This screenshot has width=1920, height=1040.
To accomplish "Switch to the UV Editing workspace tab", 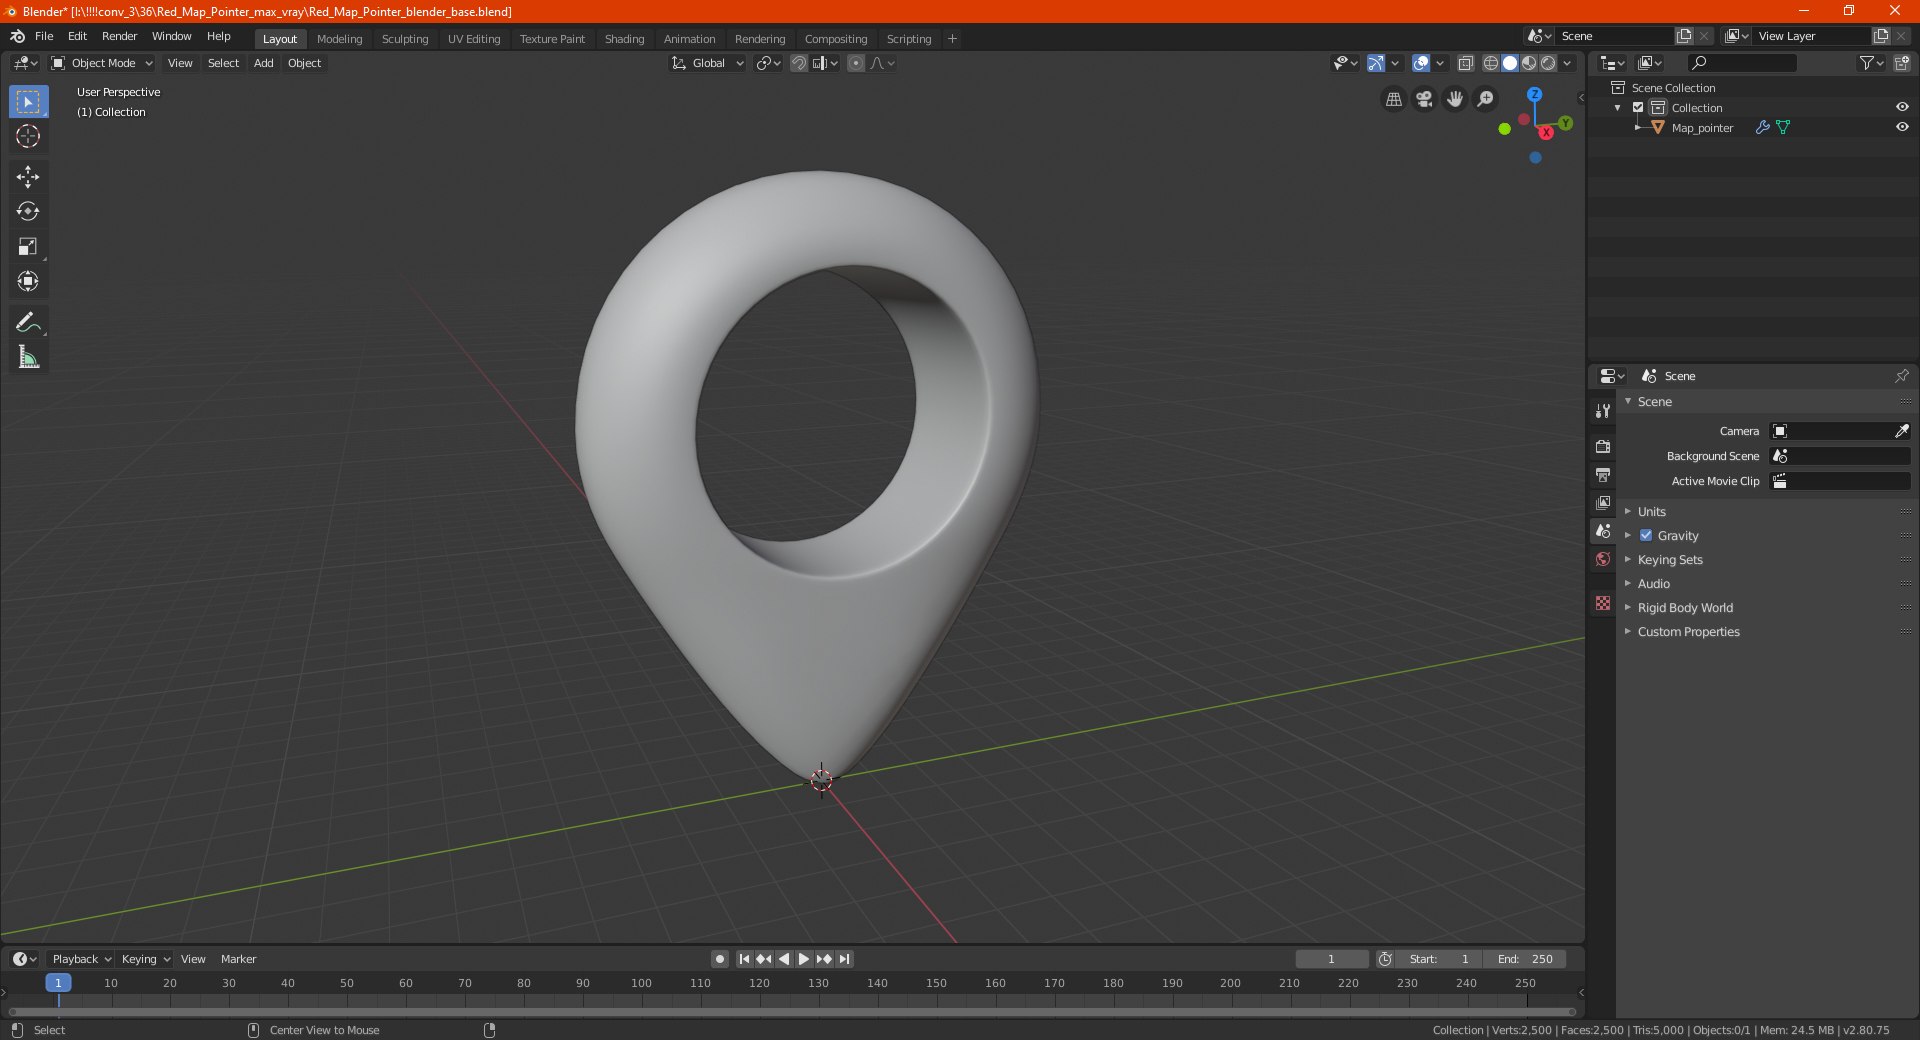I will tap(474, 39).
